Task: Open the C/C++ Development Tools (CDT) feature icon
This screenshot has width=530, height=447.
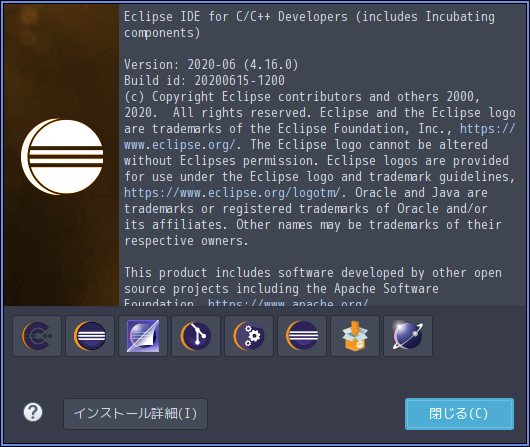Action: [x=37, y=336]
